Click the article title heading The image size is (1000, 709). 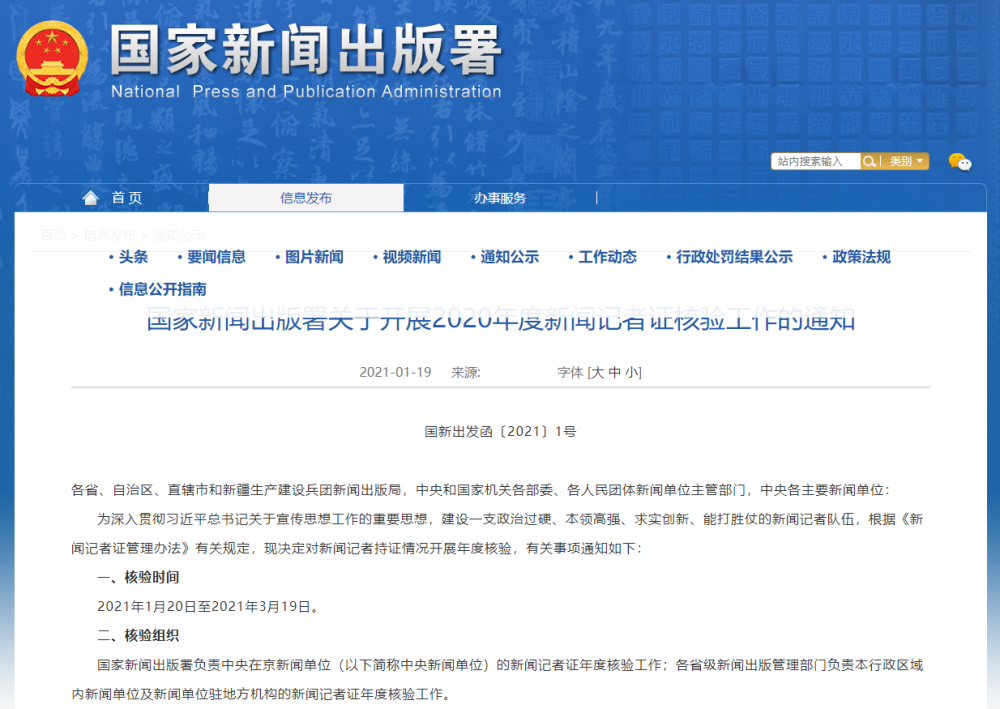pyautogui.click(x=501, y=319)
